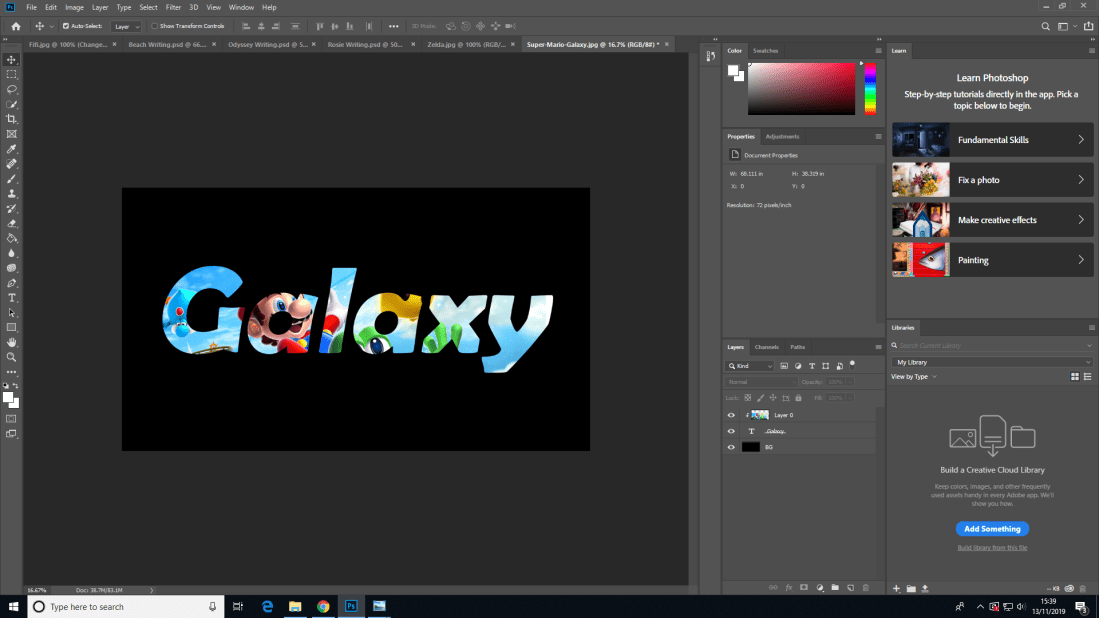Select the Lasso tool
Screen dimensions: 1099x618
click(12, 89)
